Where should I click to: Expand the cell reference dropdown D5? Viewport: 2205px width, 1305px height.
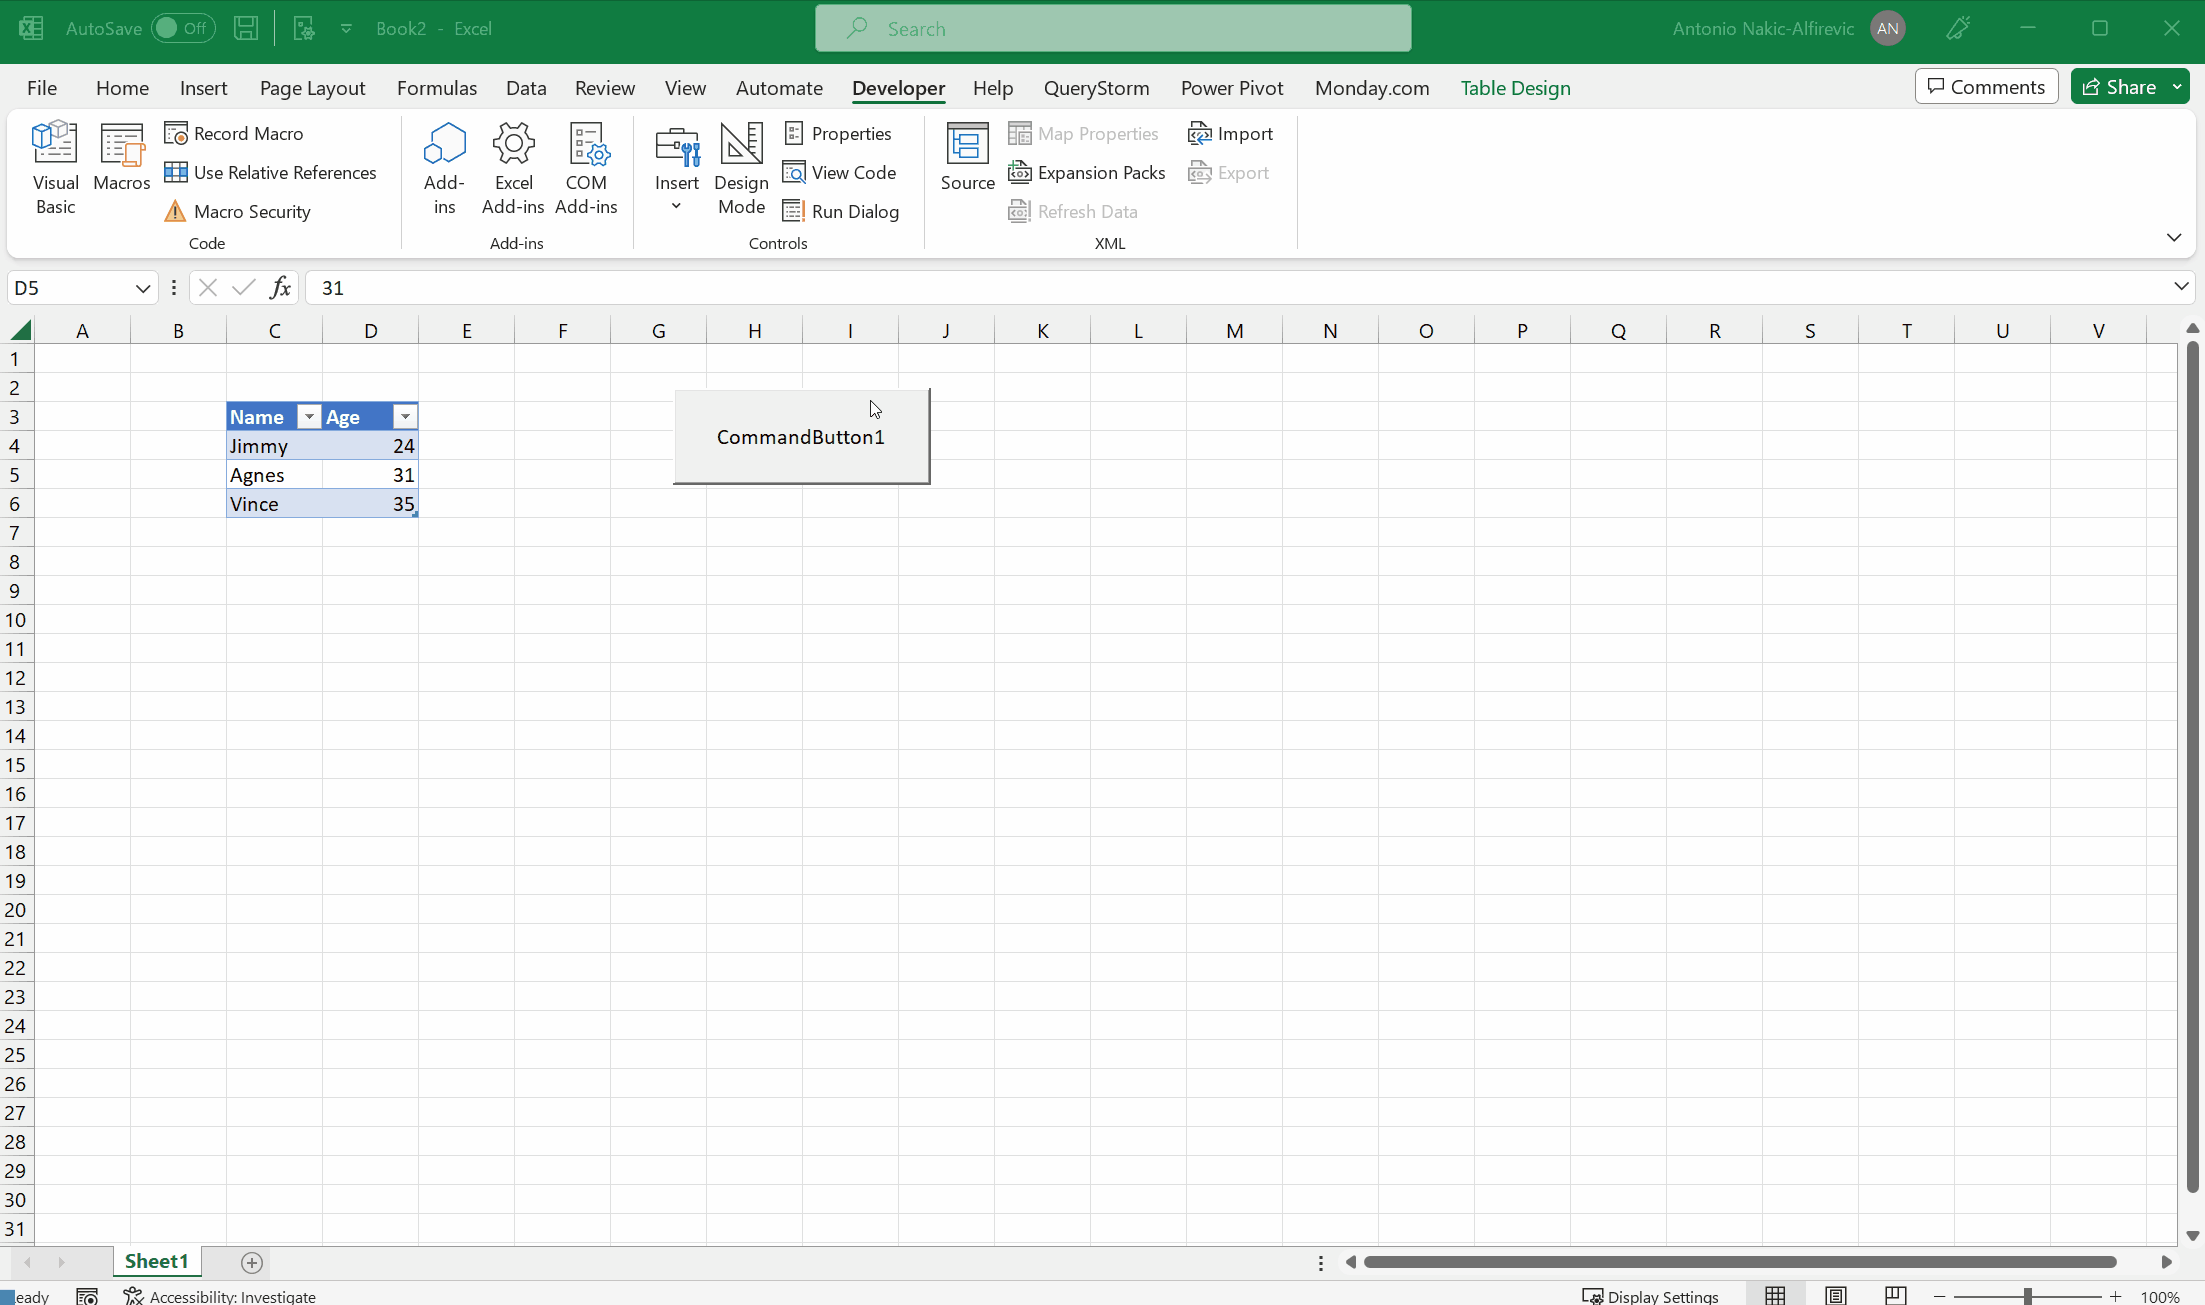coord(141,287)
